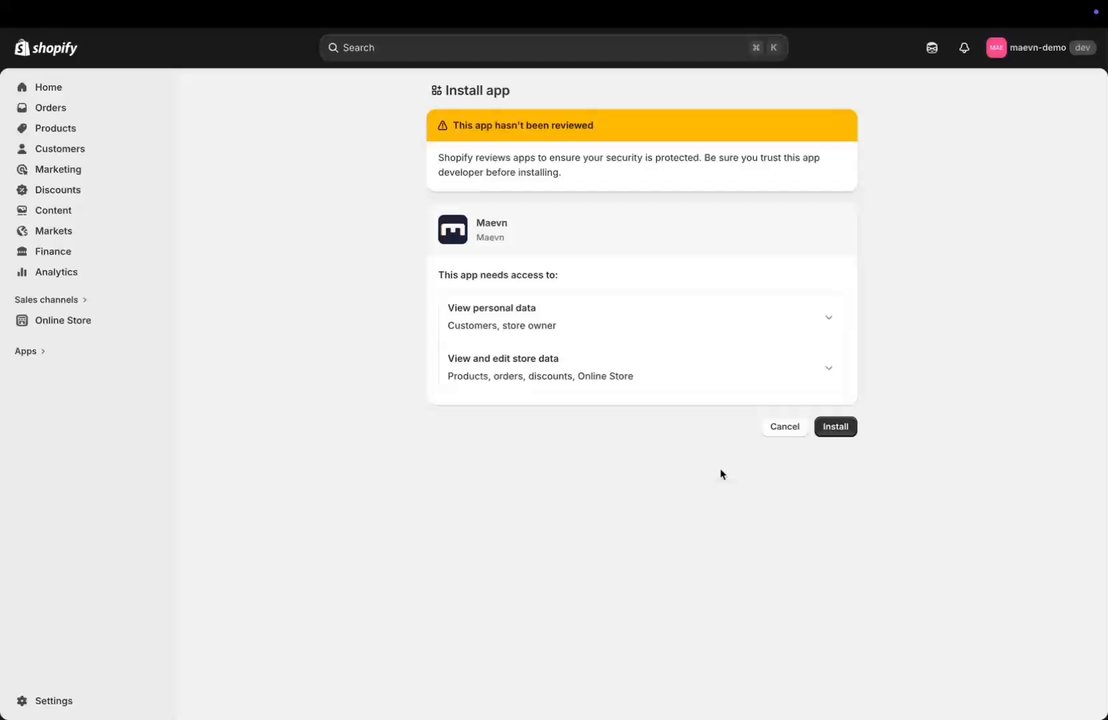
Task: Open the Customers person icon
Action: pyautogui.click(x=22, y=148)
